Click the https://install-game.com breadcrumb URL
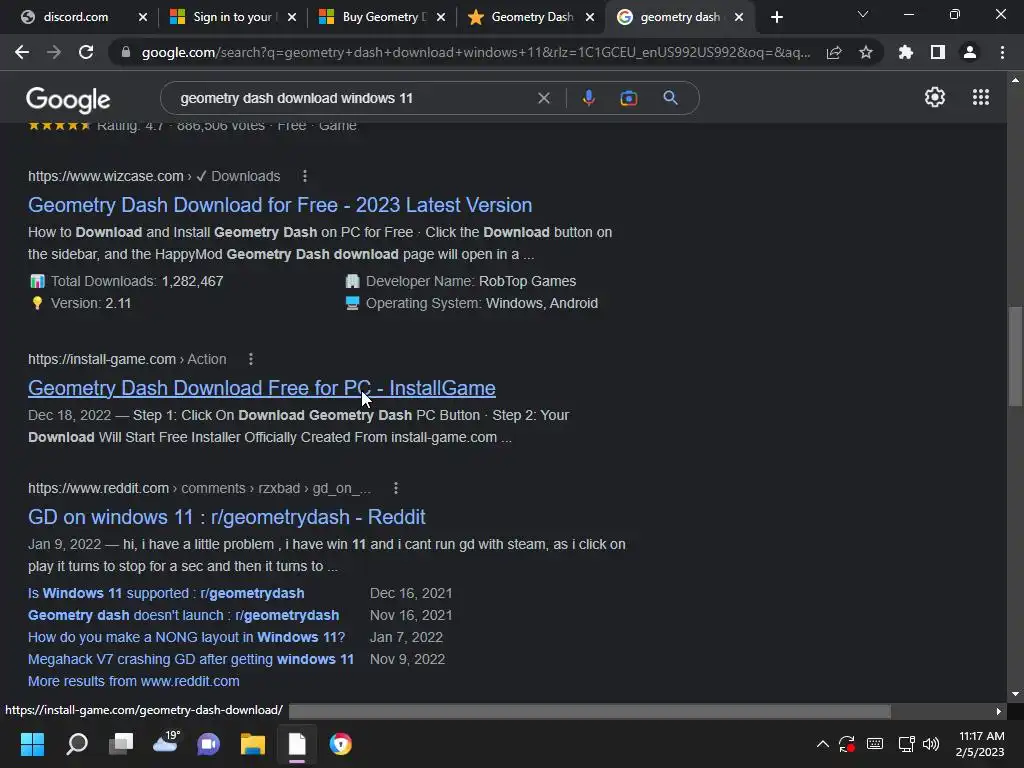 (x=102, y=359)
